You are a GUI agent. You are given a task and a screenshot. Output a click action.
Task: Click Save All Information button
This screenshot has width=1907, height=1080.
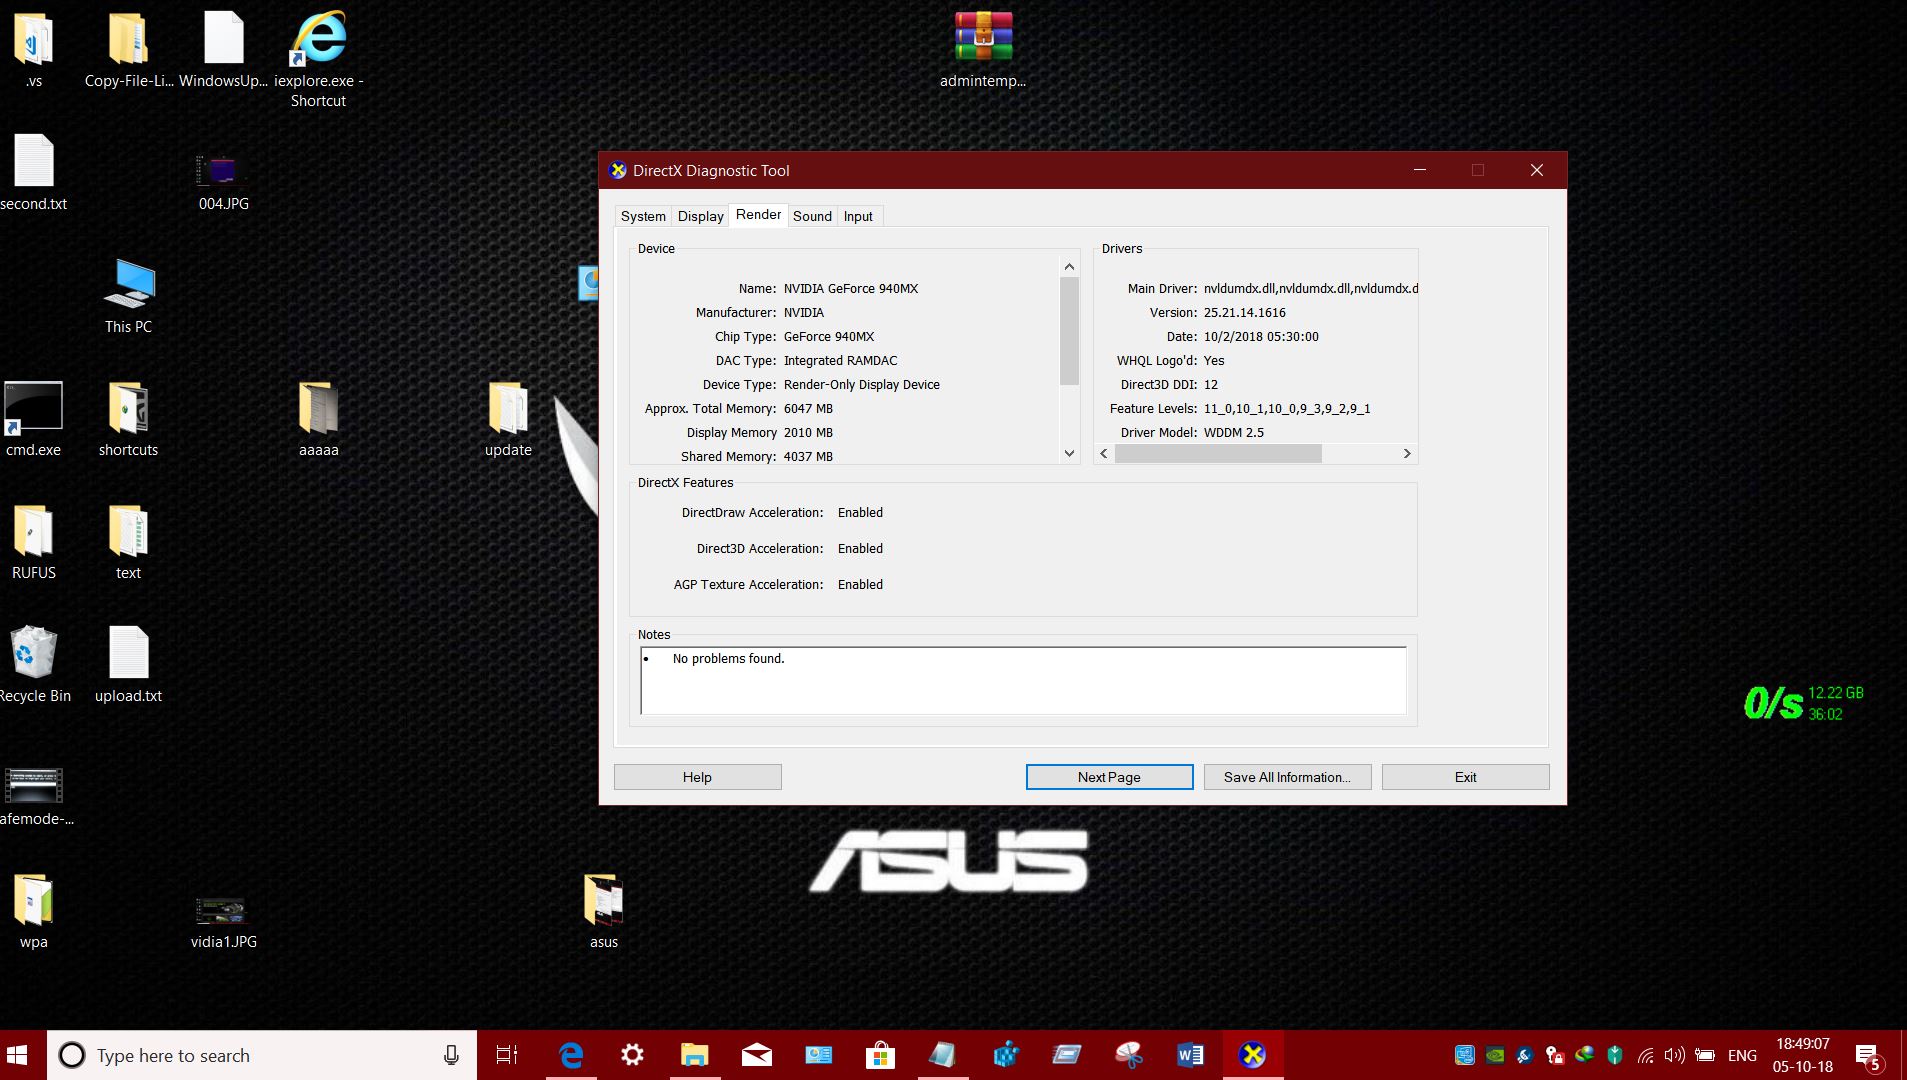tap(1287, 777)
